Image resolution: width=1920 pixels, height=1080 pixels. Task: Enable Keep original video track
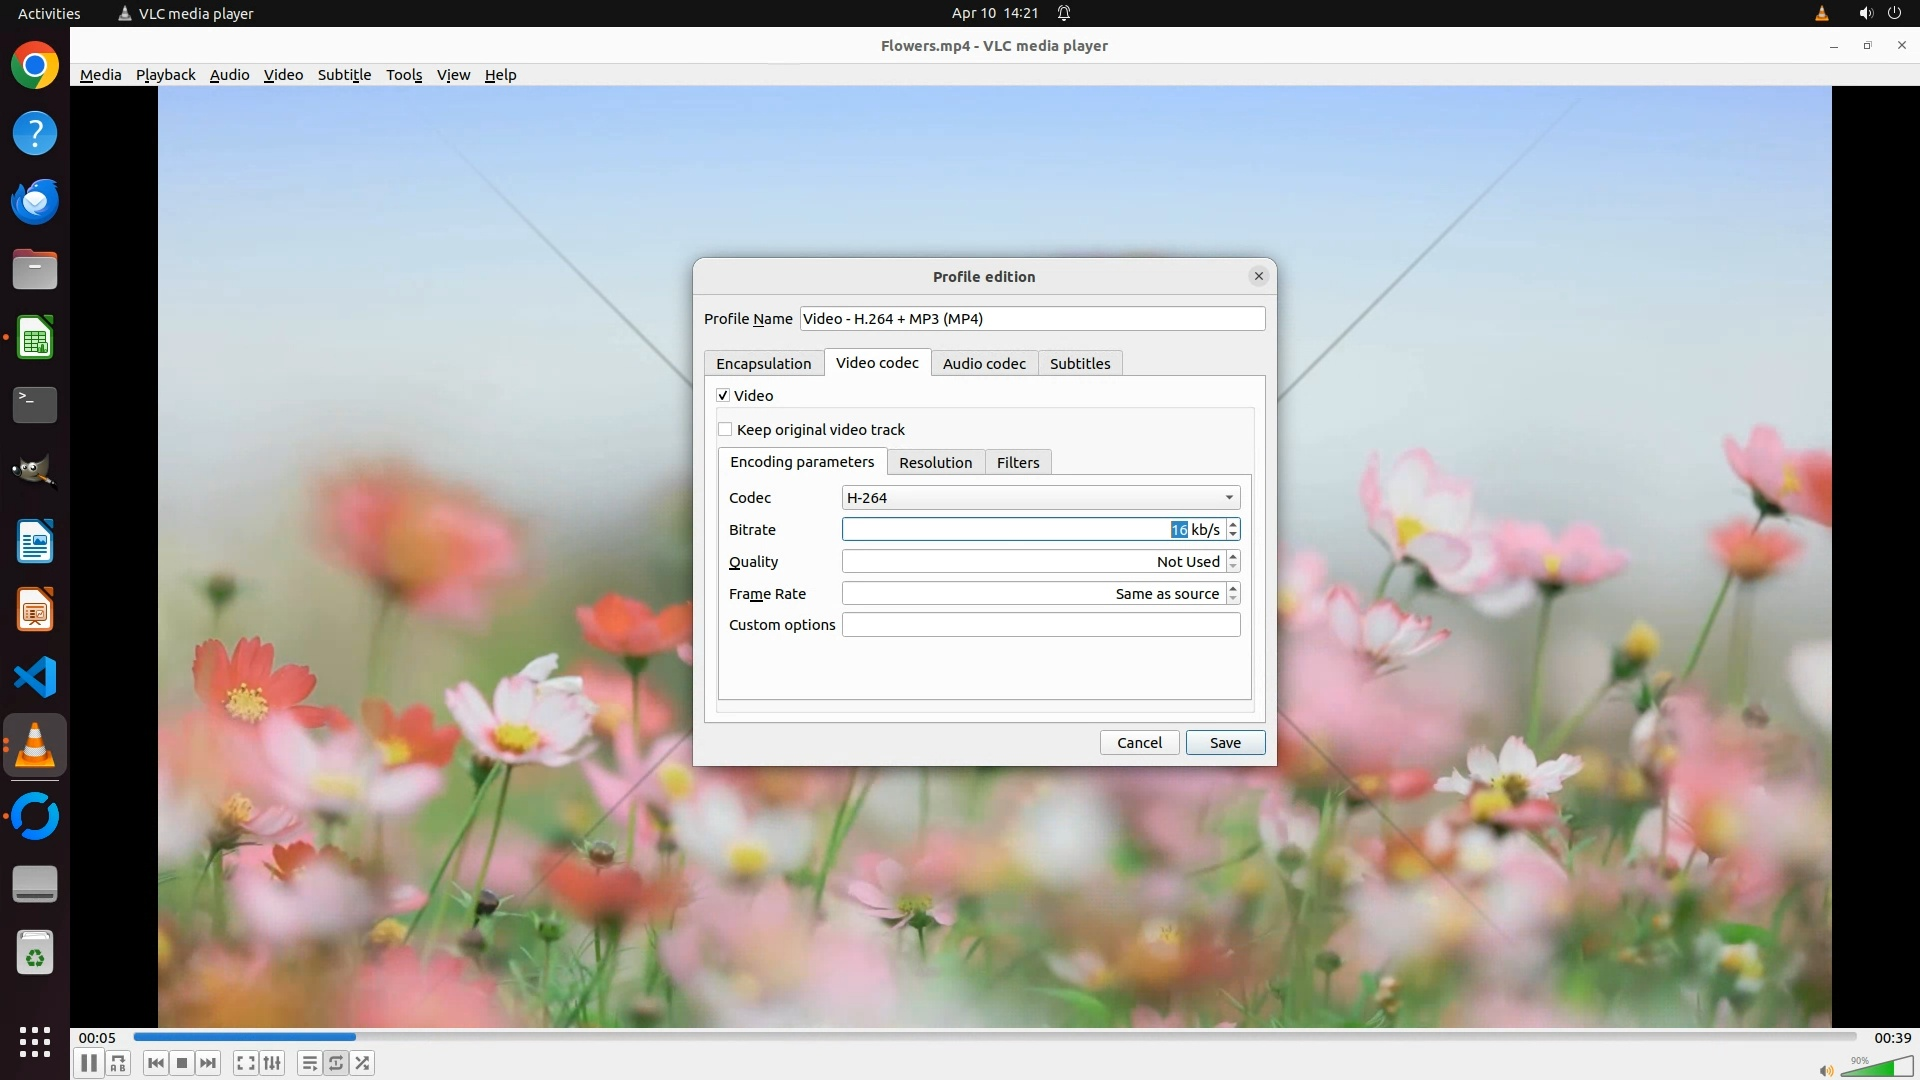[725, 430]
